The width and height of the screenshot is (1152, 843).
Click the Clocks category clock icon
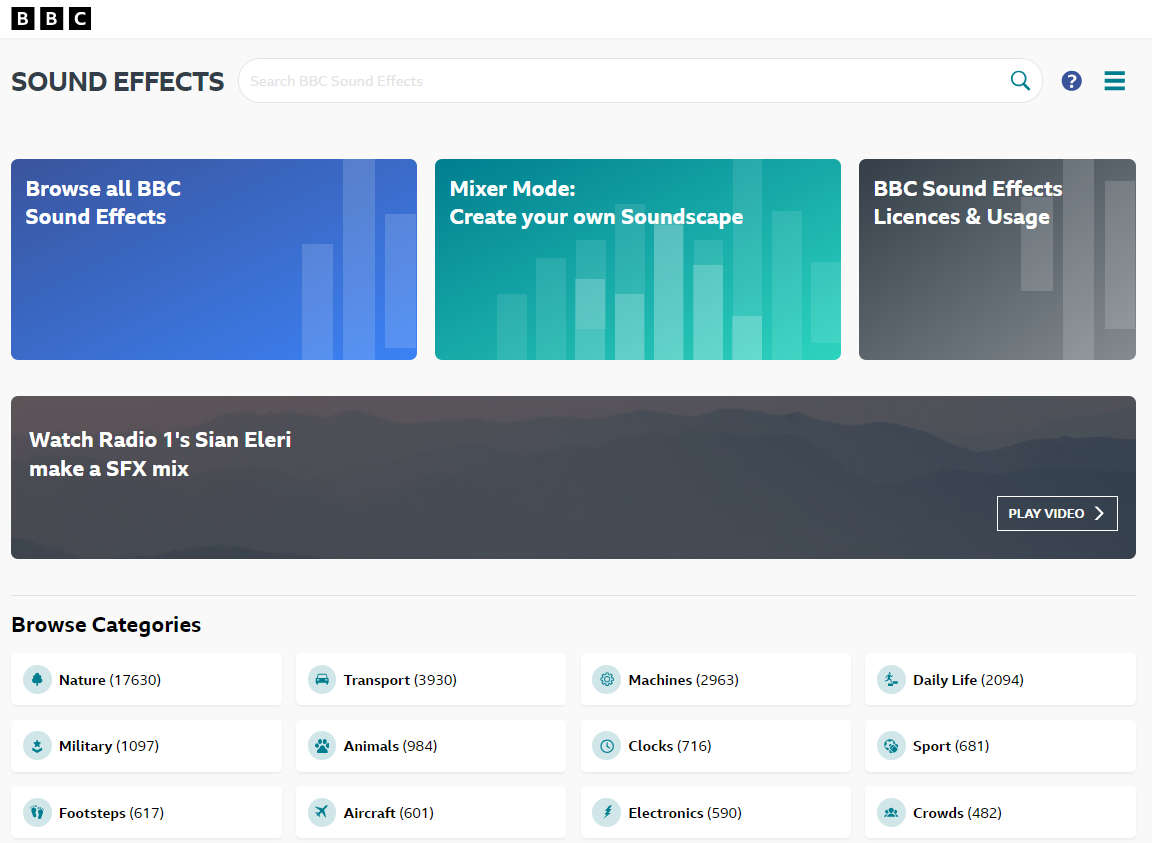pyautogui.click(x=606, y=746)
